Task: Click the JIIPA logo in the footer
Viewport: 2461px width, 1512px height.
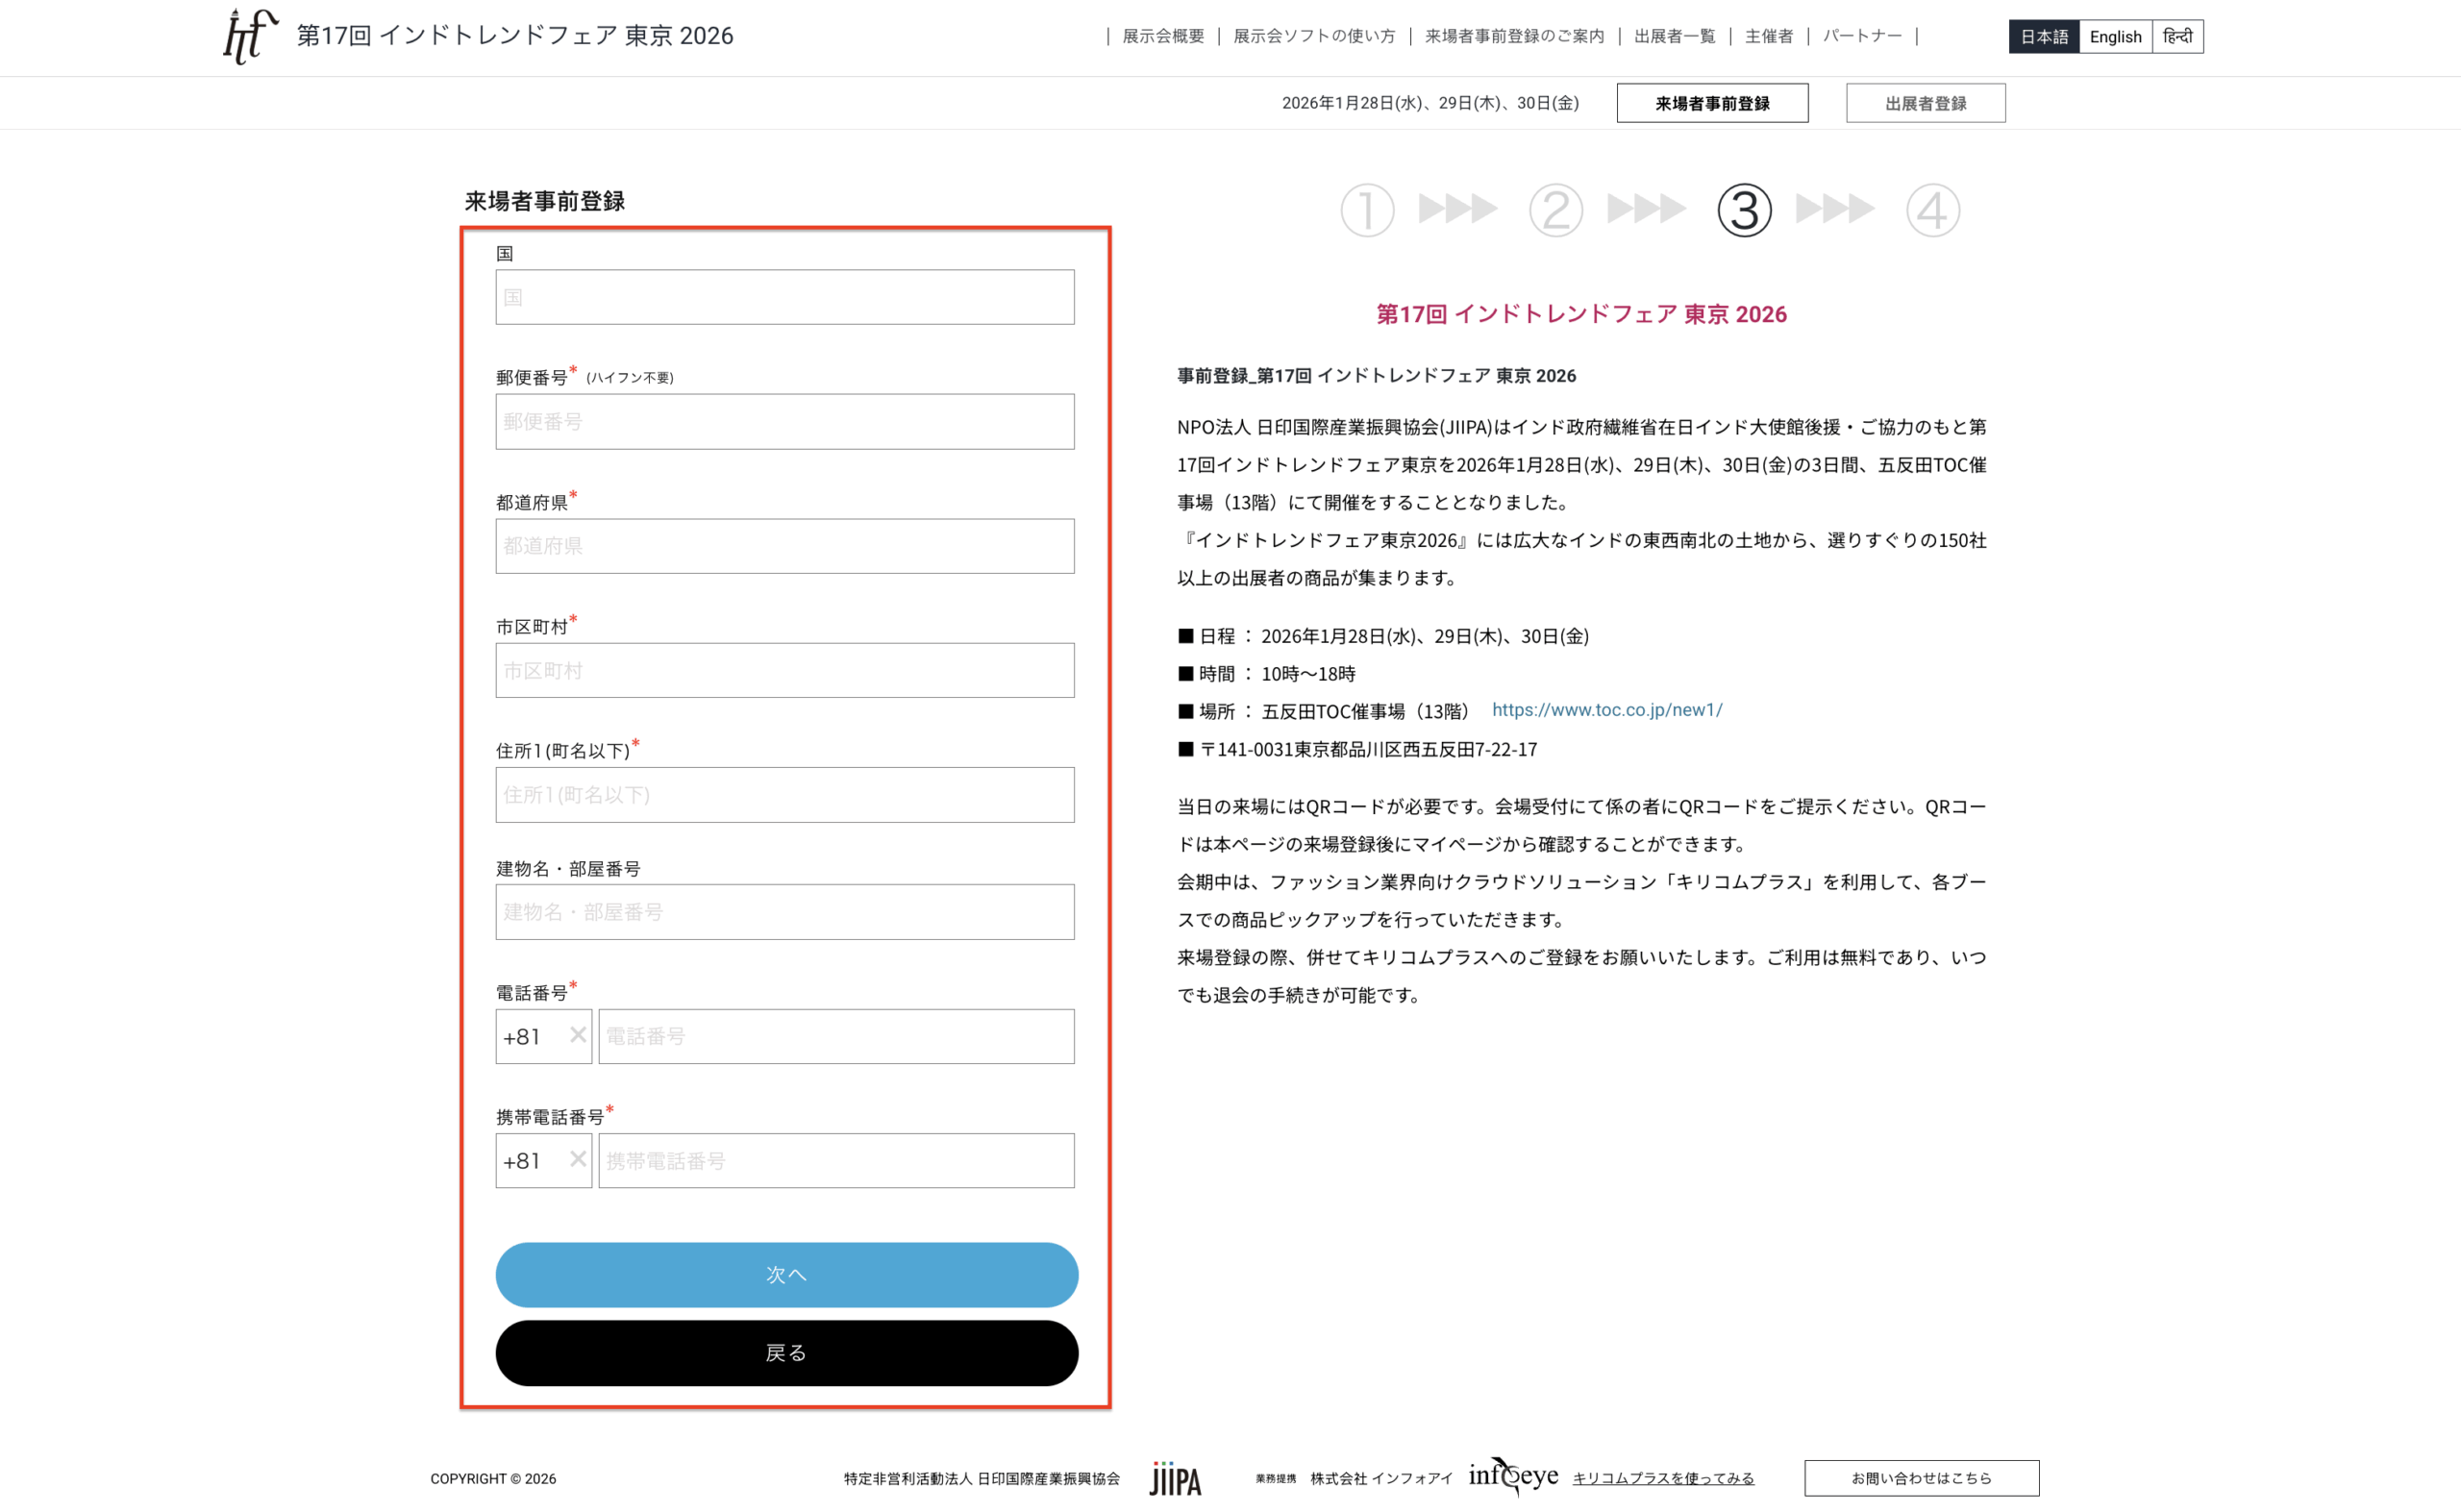Action: pos(1174,1478)
